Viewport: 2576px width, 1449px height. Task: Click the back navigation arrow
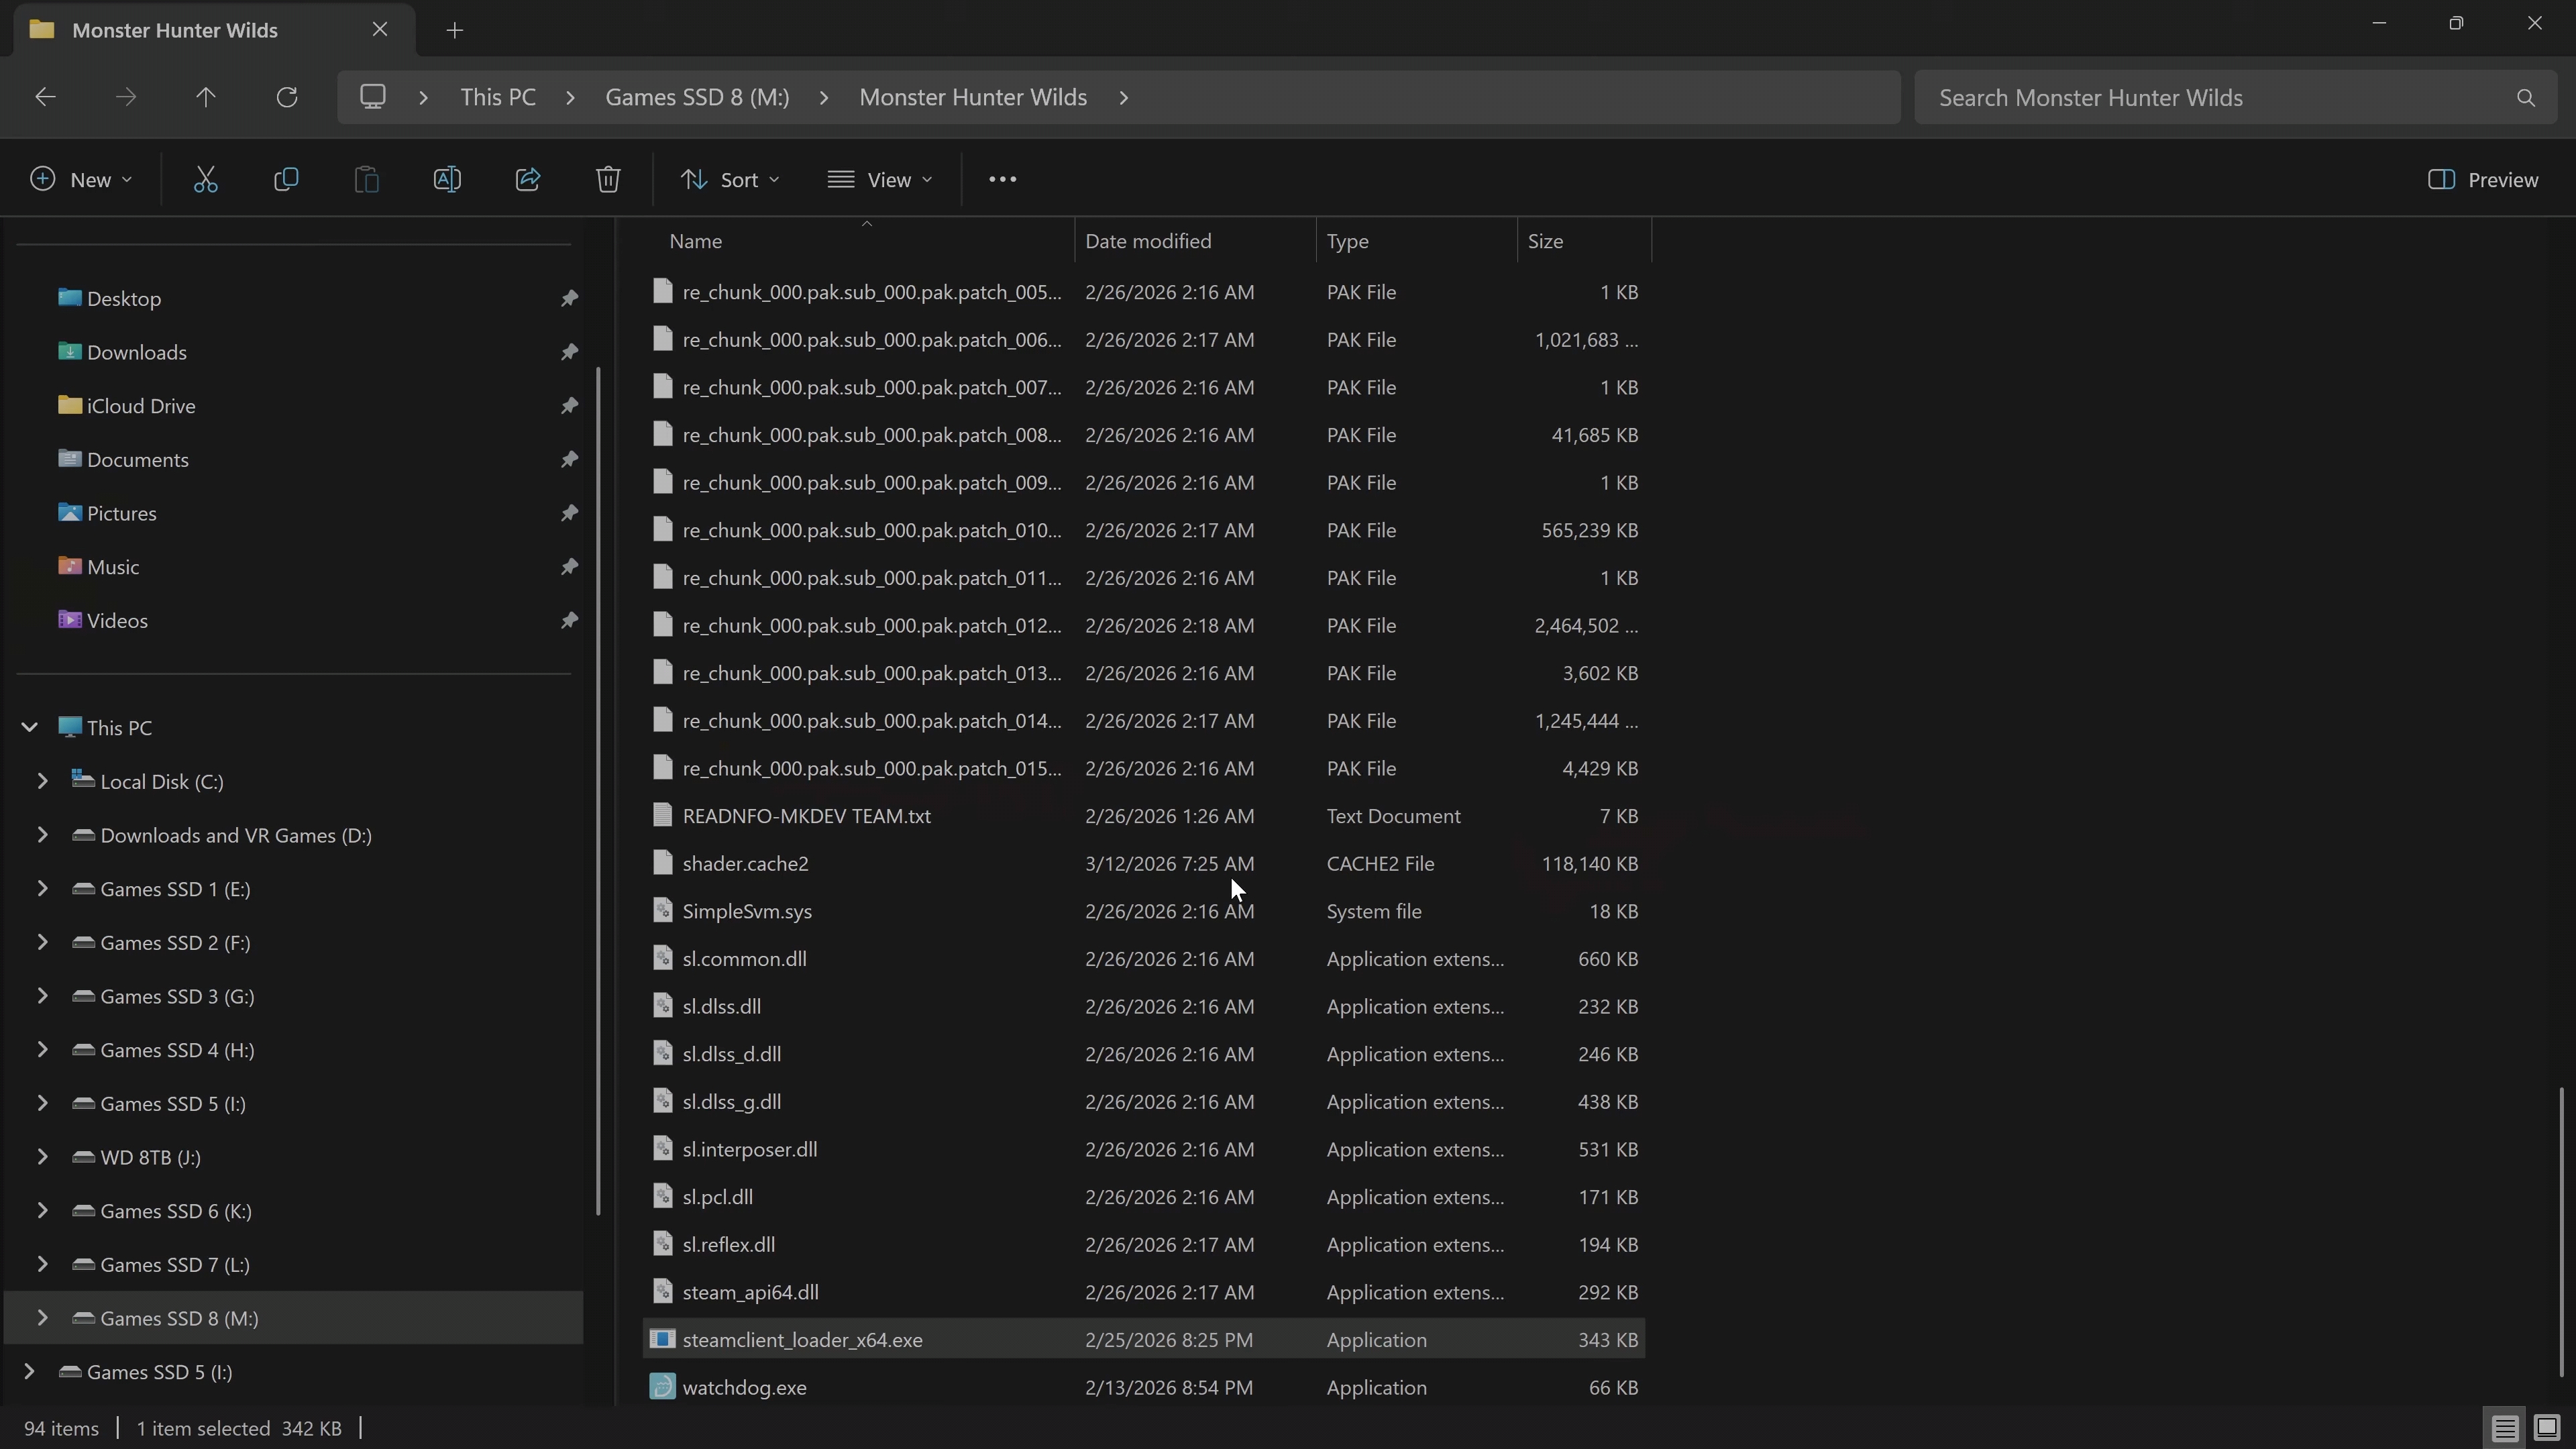coord(45,97)
